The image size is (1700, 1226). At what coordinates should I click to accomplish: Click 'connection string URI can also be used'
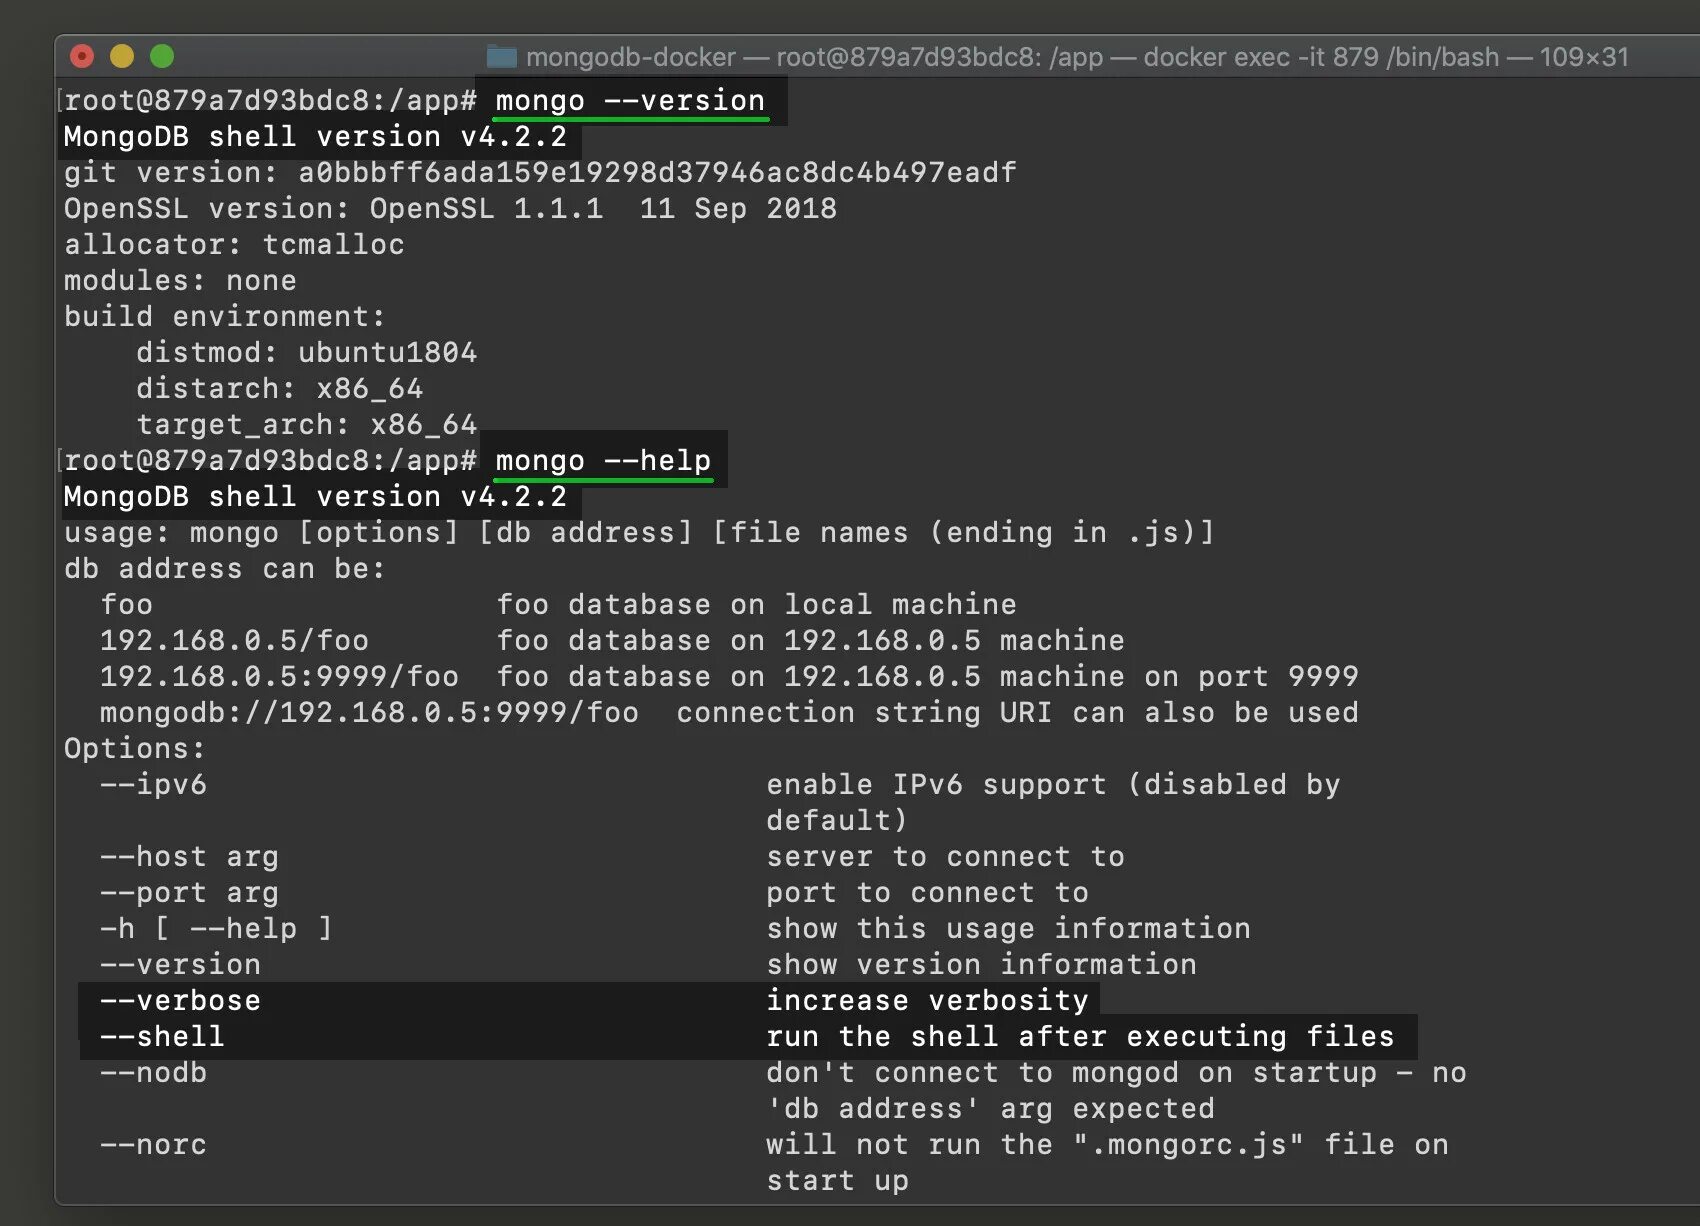click(1017, 713)
